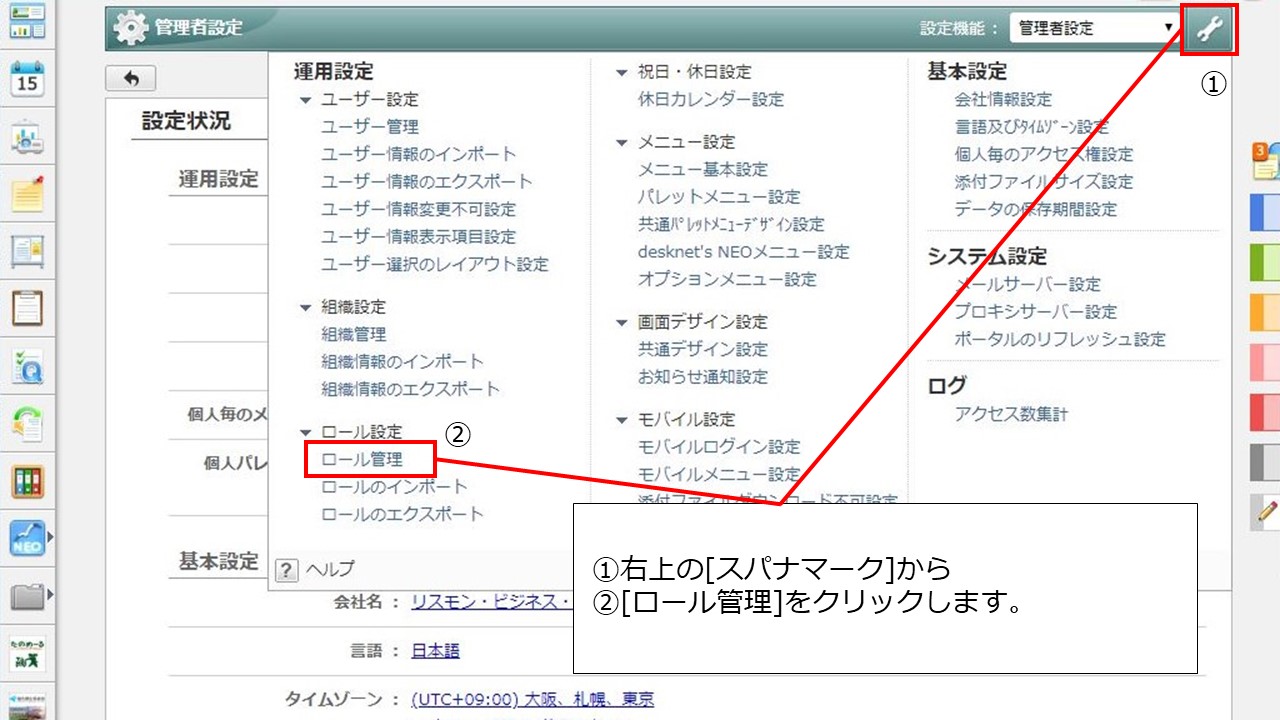1280x720 pixels.
Task: Click the wrench settings icon
Action: click(x=1209, y=29)
